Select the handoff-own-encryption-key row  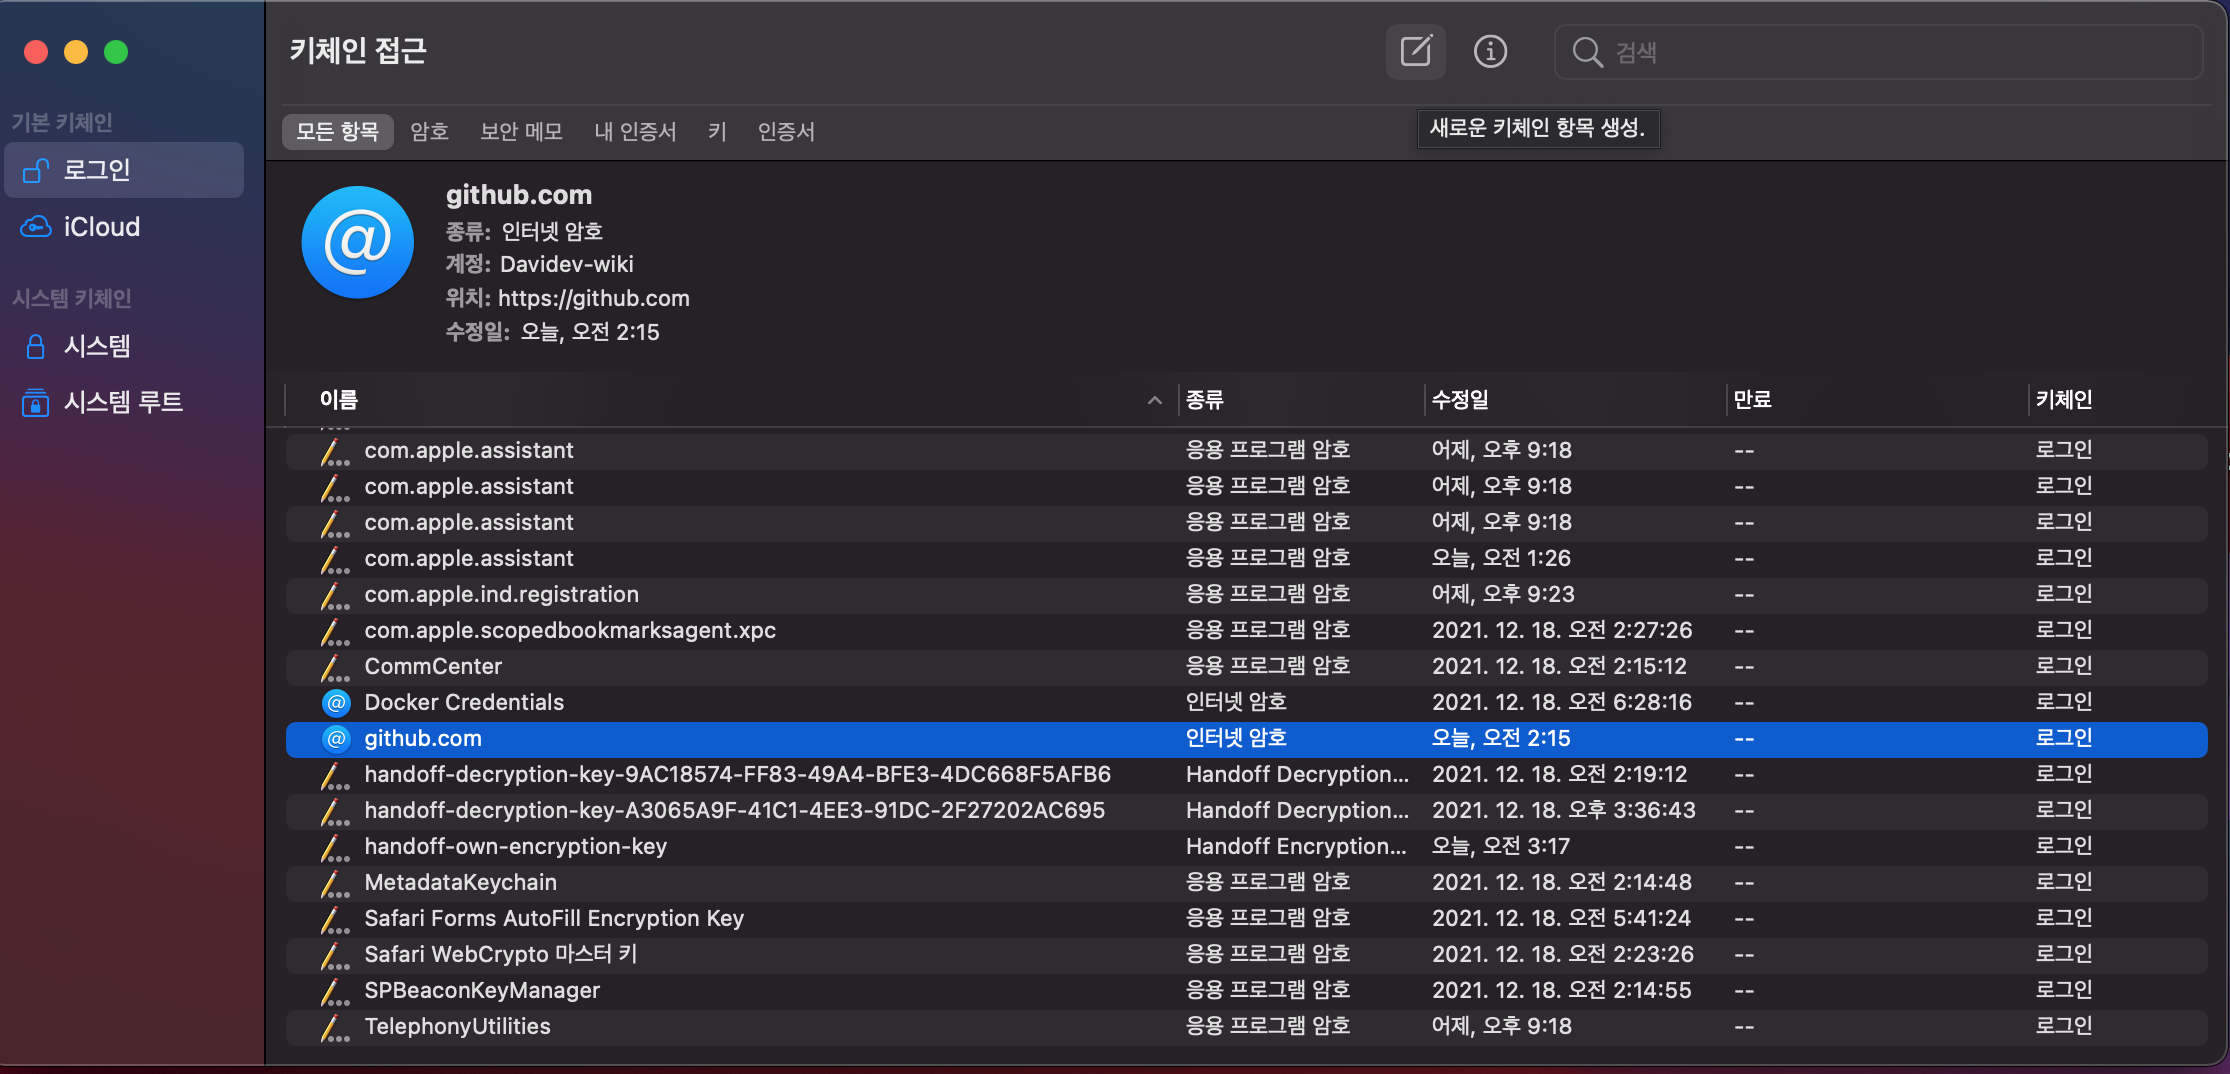point(1246,846)
